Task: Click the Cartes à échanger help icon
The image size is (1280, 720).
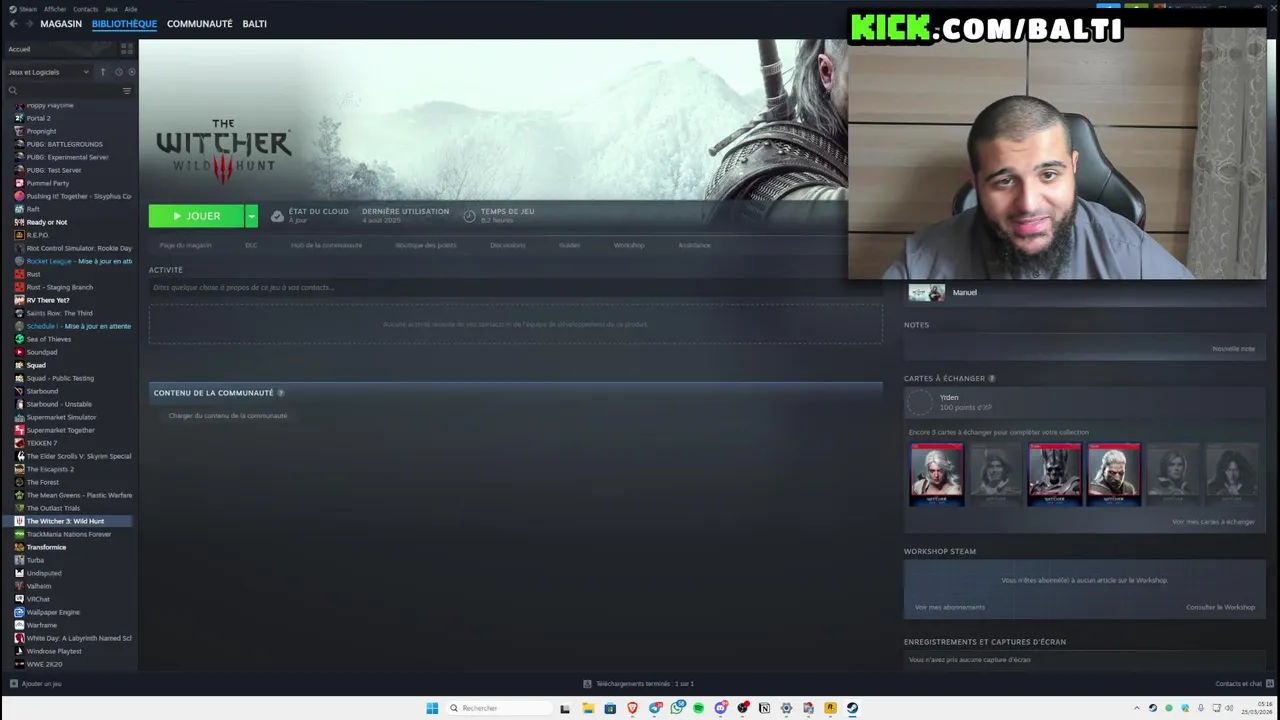Action: coord(992,379)
